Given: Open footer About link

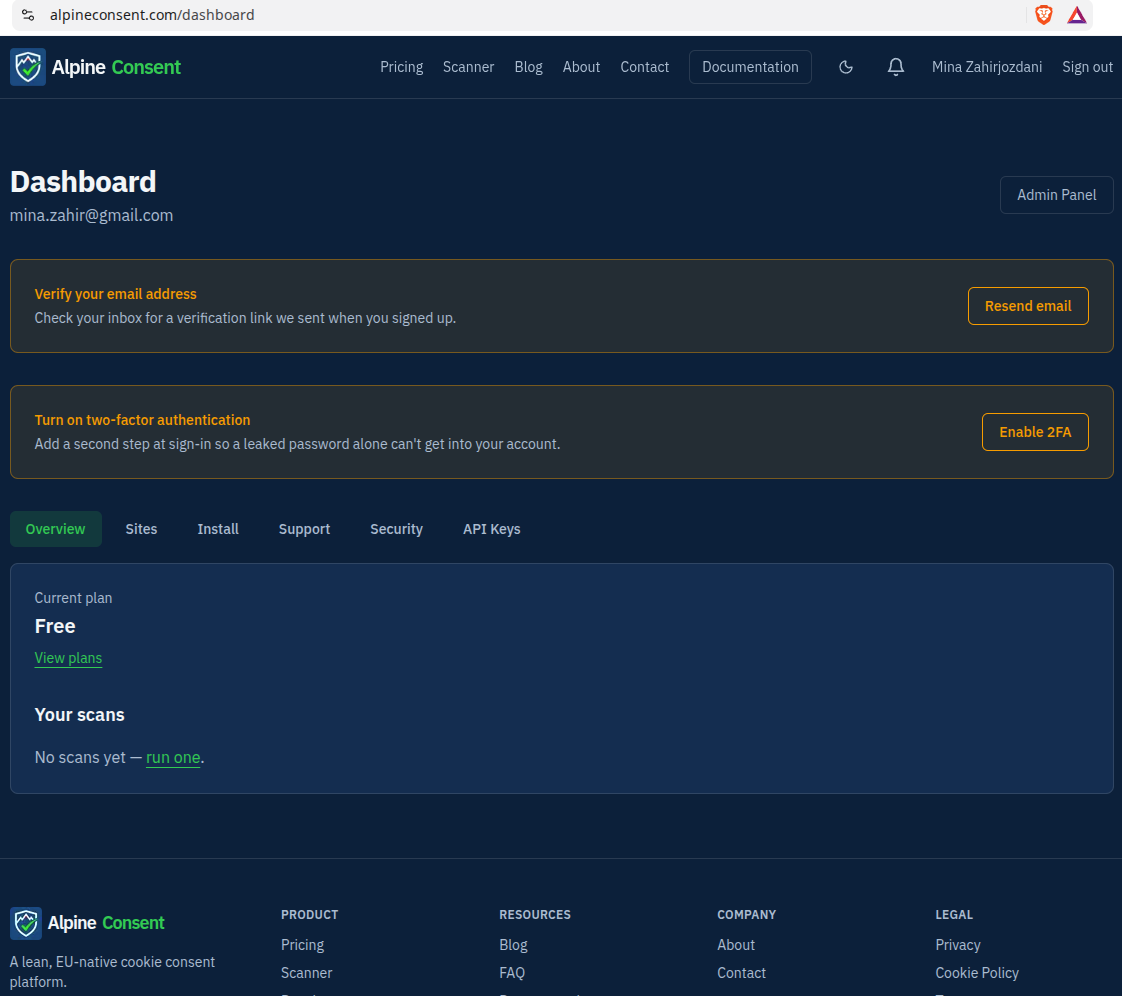Looking at the screenshot, I should coord(736,945).
